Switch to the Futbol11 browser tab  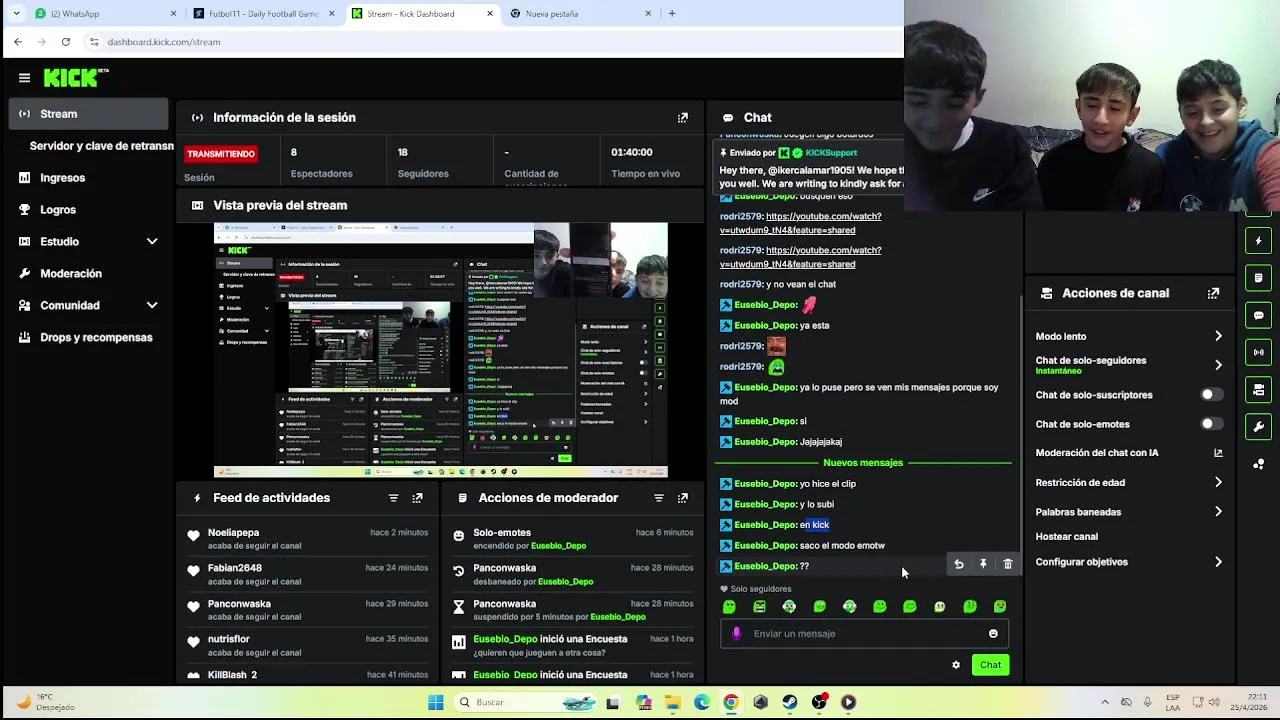[264, 14]
